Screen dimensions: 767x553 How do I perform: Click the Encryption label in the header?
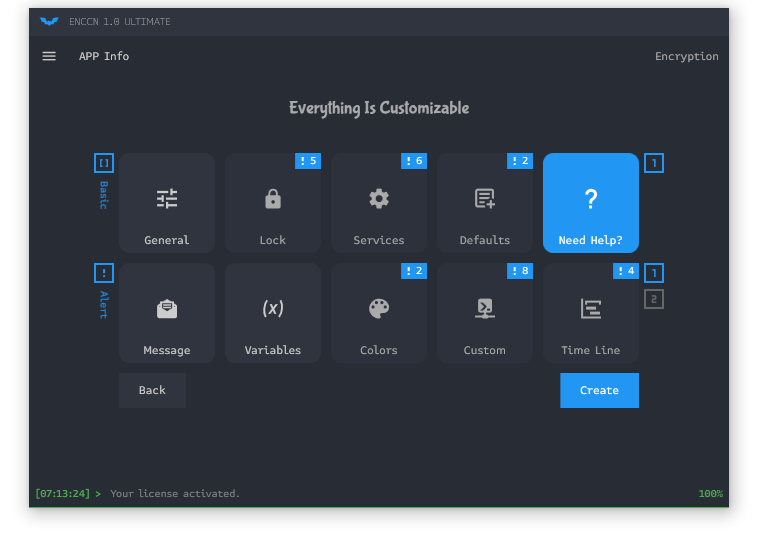[x=686, y=56]
